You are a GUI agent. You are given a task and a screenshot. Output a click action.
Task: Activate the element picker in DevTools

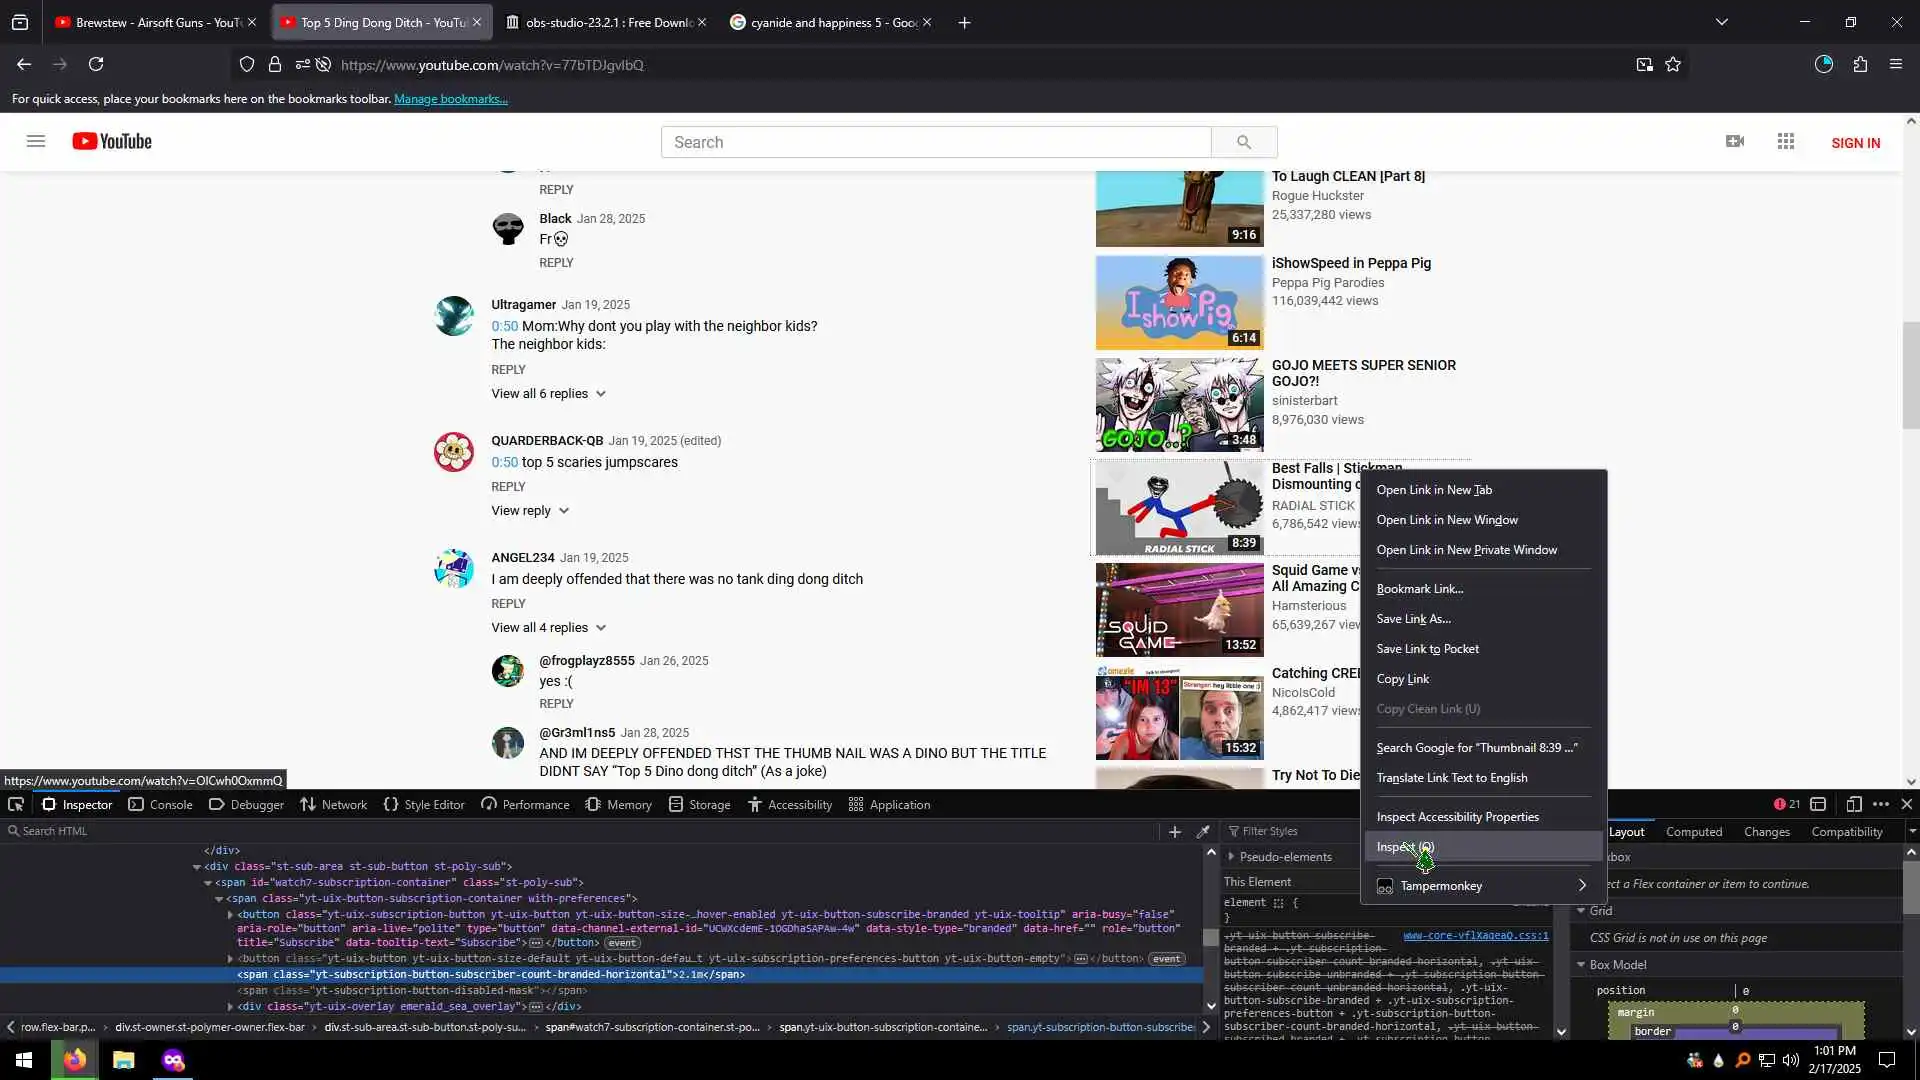pos(16,804)
